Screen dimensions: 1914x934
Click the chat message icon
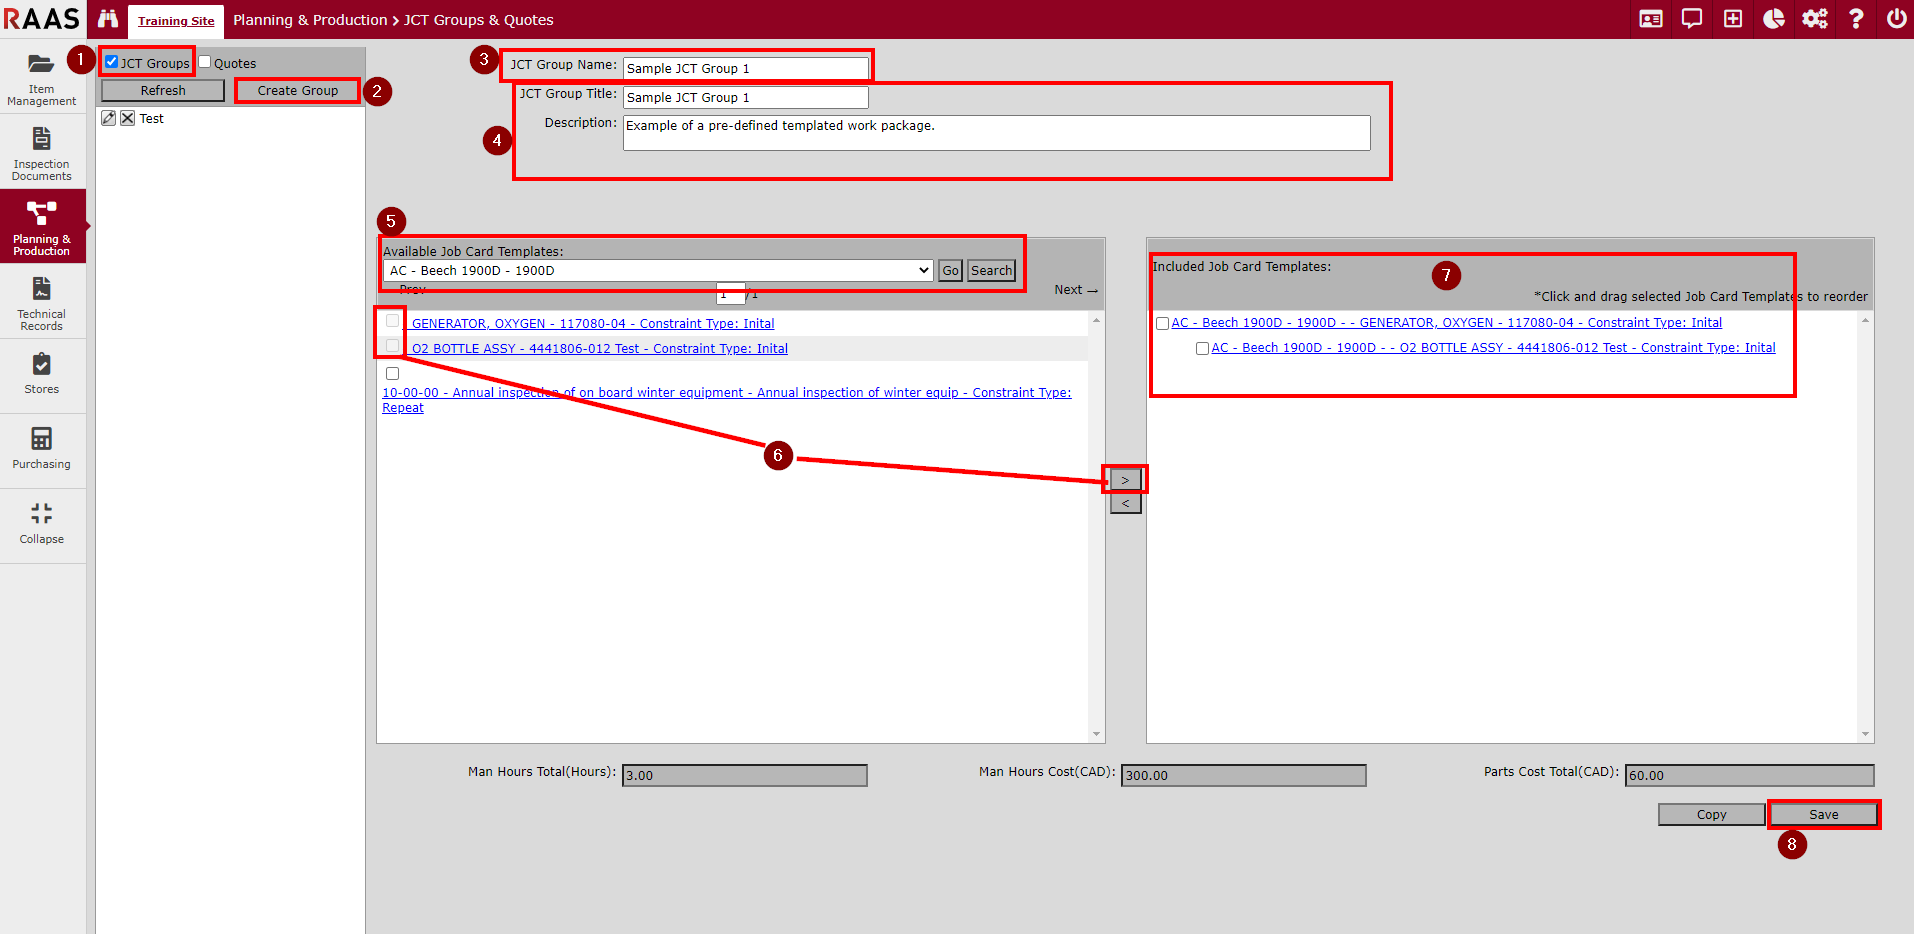pos(1691,19)
